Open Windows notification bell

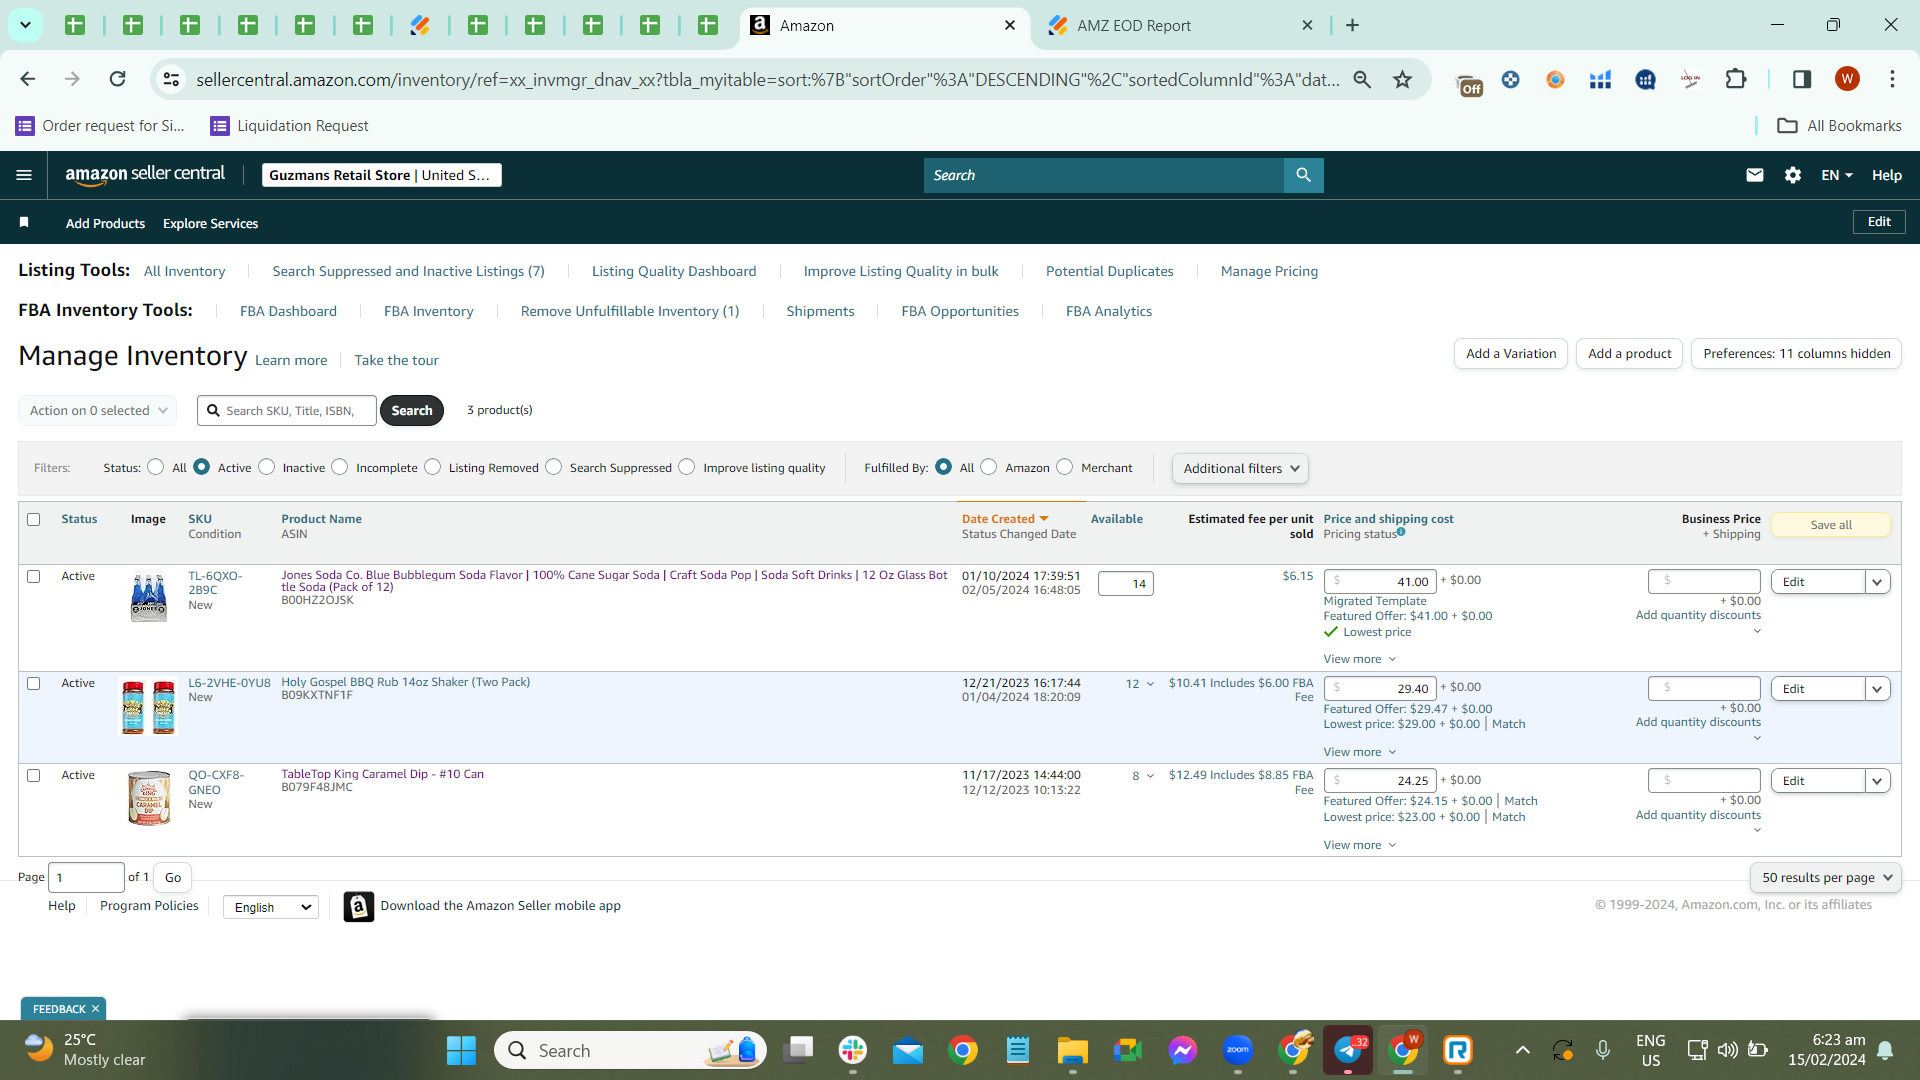1886,1051
